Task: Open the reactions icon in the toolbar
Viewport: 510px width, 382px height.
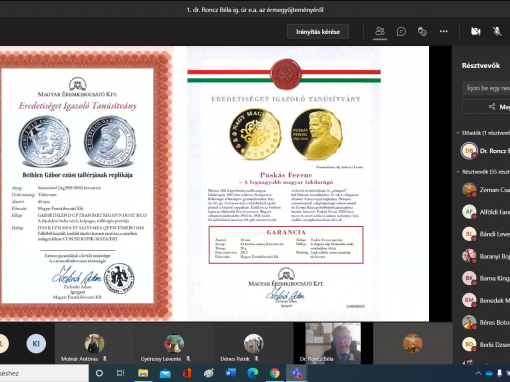Action: (x=422, y=31)
